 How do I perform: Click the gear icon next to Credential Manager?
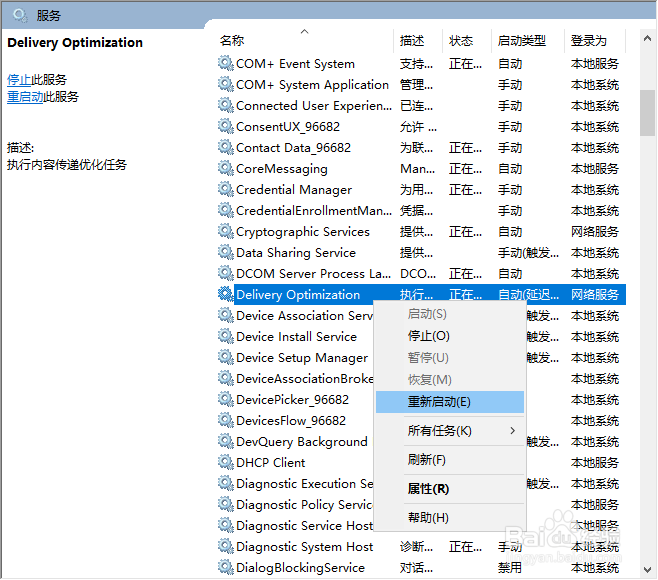(226, 190)
